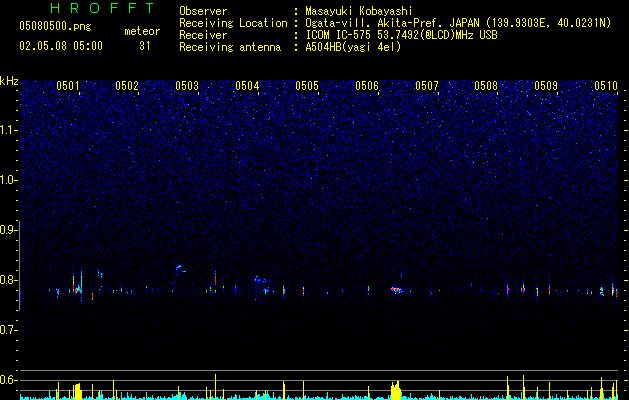Click the wide yellow power block below 0506
Screen dimensions: 629x400
click(396, 390)
